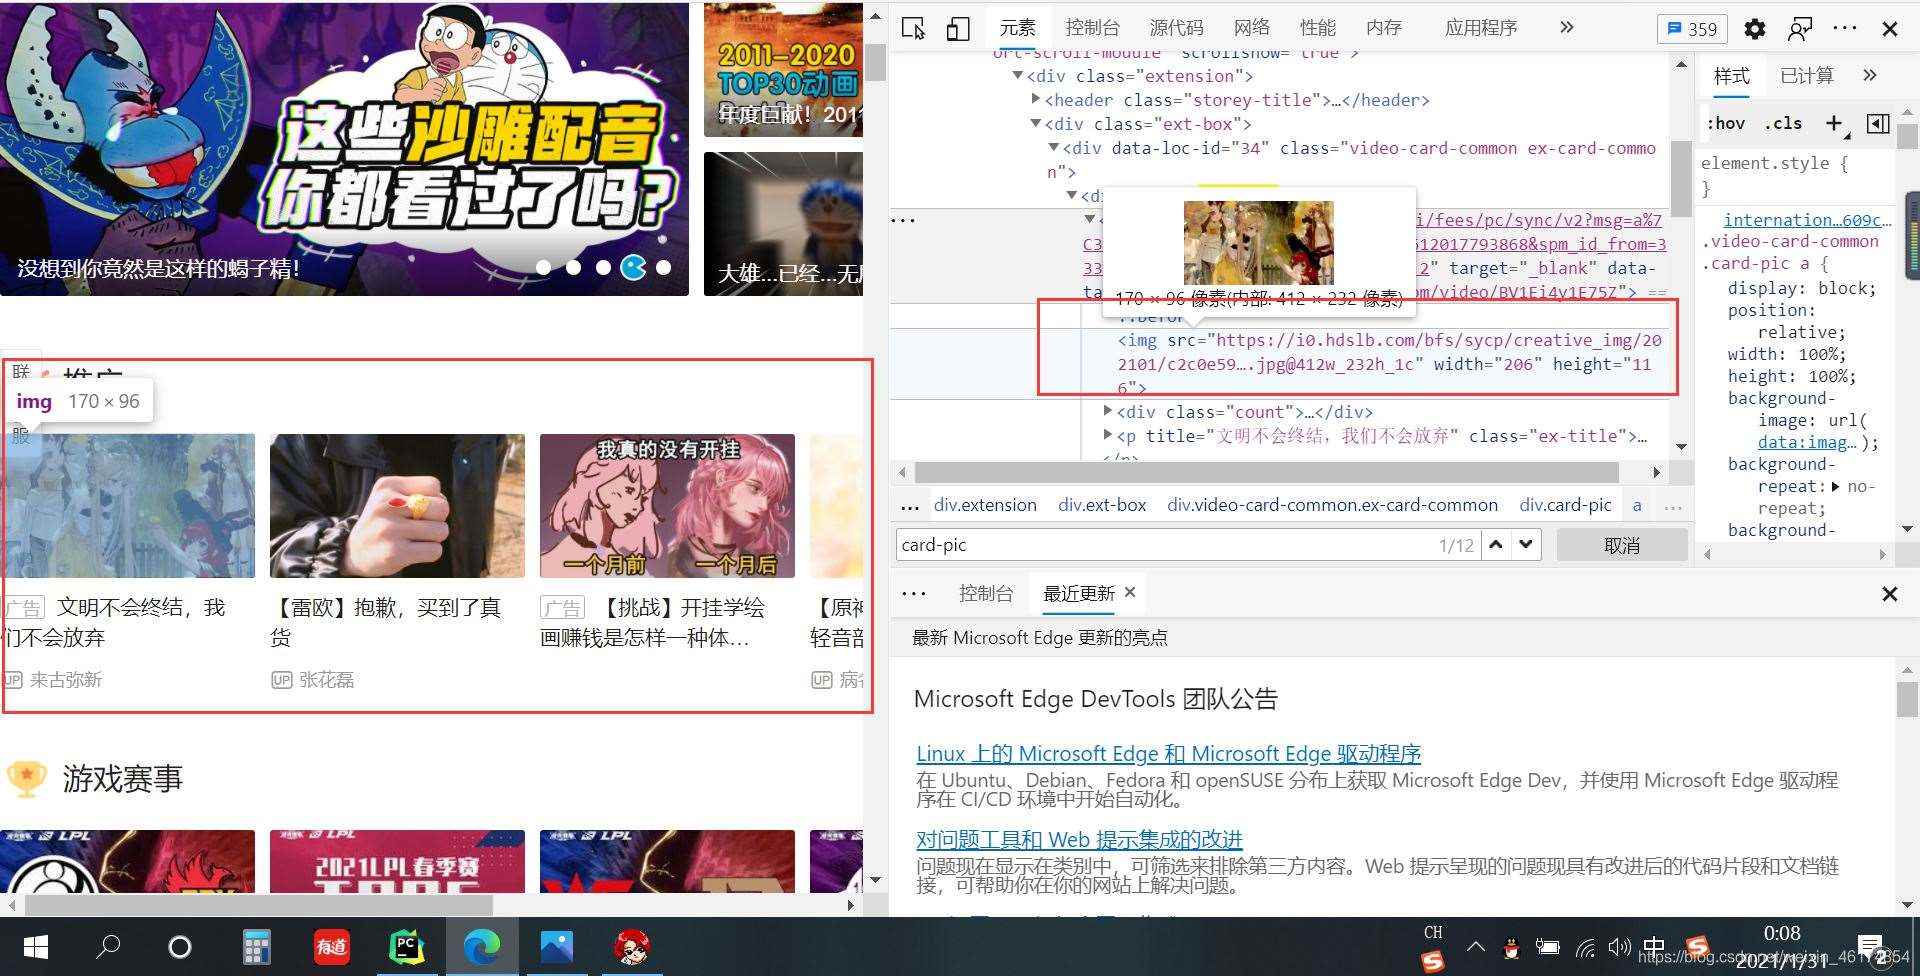The height and width of the screenshot is (976, 1920).
Task: Collapse the div.extension node
Action: click(1018, 76)
